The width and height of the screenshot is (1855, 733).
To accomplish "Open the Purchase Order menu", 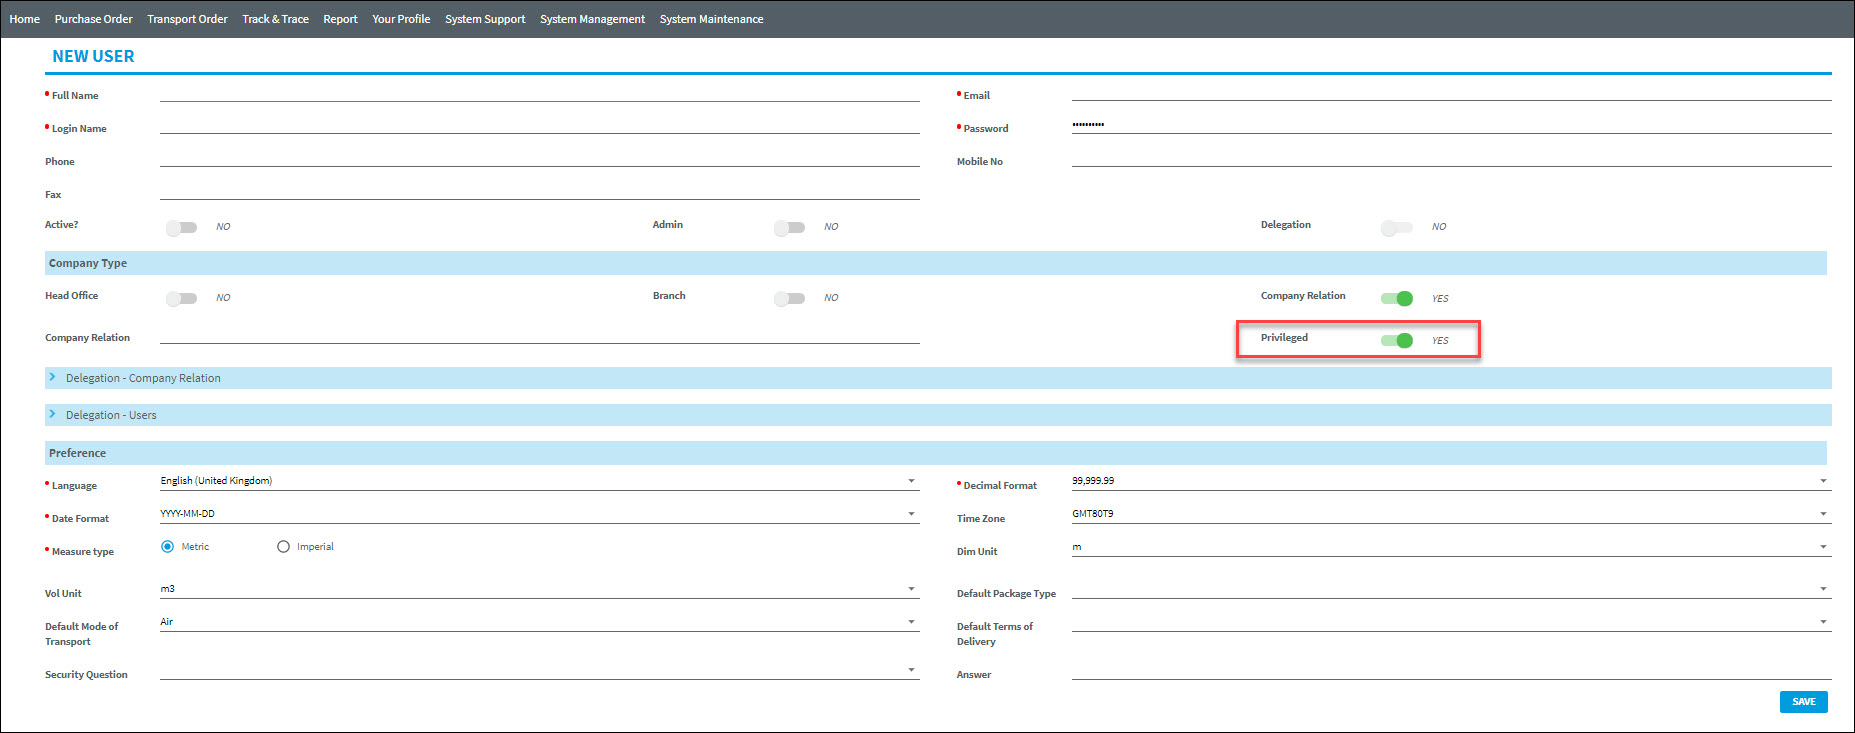I will (94, 19).
